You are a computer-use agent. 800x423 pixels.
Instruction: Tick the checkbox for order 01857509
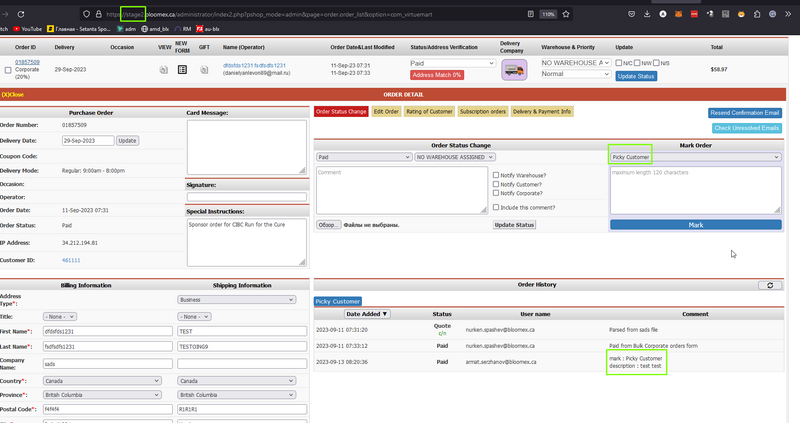point(8,70)
